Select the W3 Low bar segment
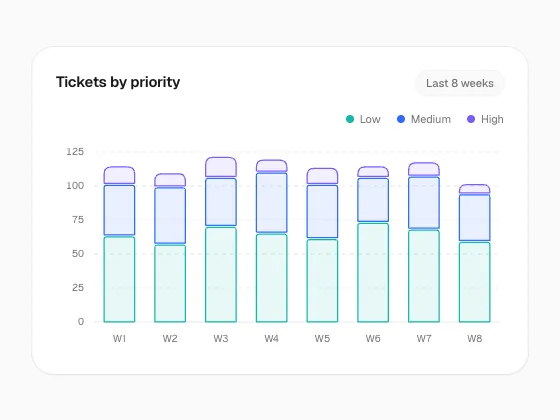The height and width of the screenshot is (420, 560). click(x=221, y=275)
